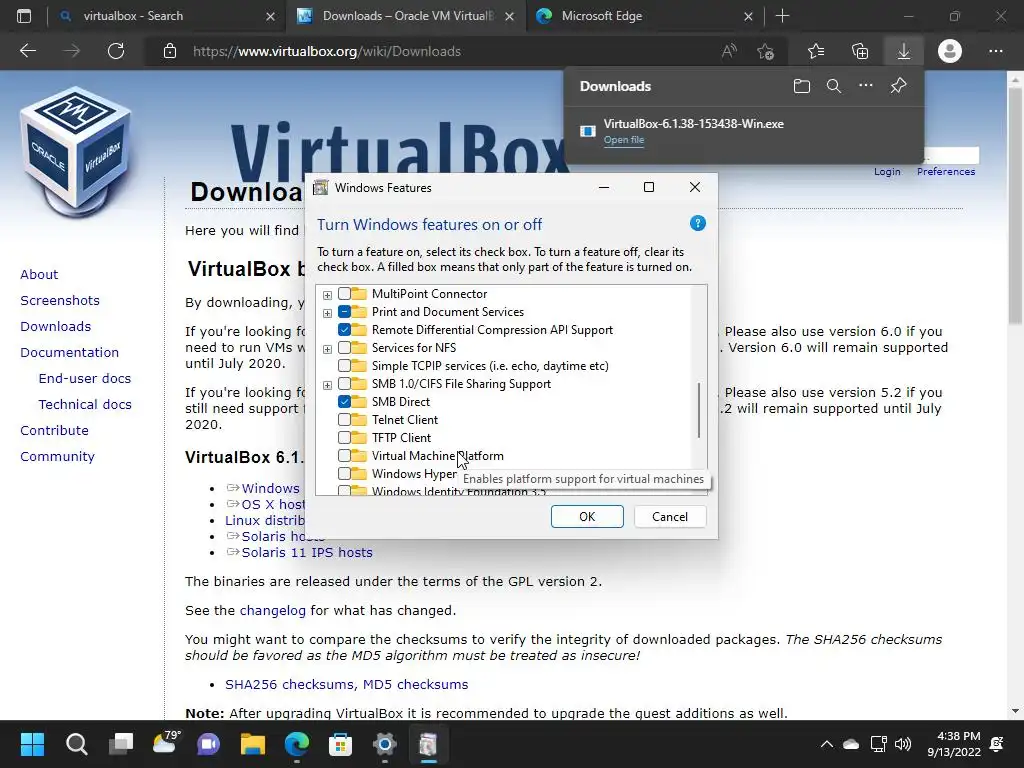This screenshot has height=768, width=1024.
Task: Open Chat app on taskbar
Action: (x=208, y=744)
